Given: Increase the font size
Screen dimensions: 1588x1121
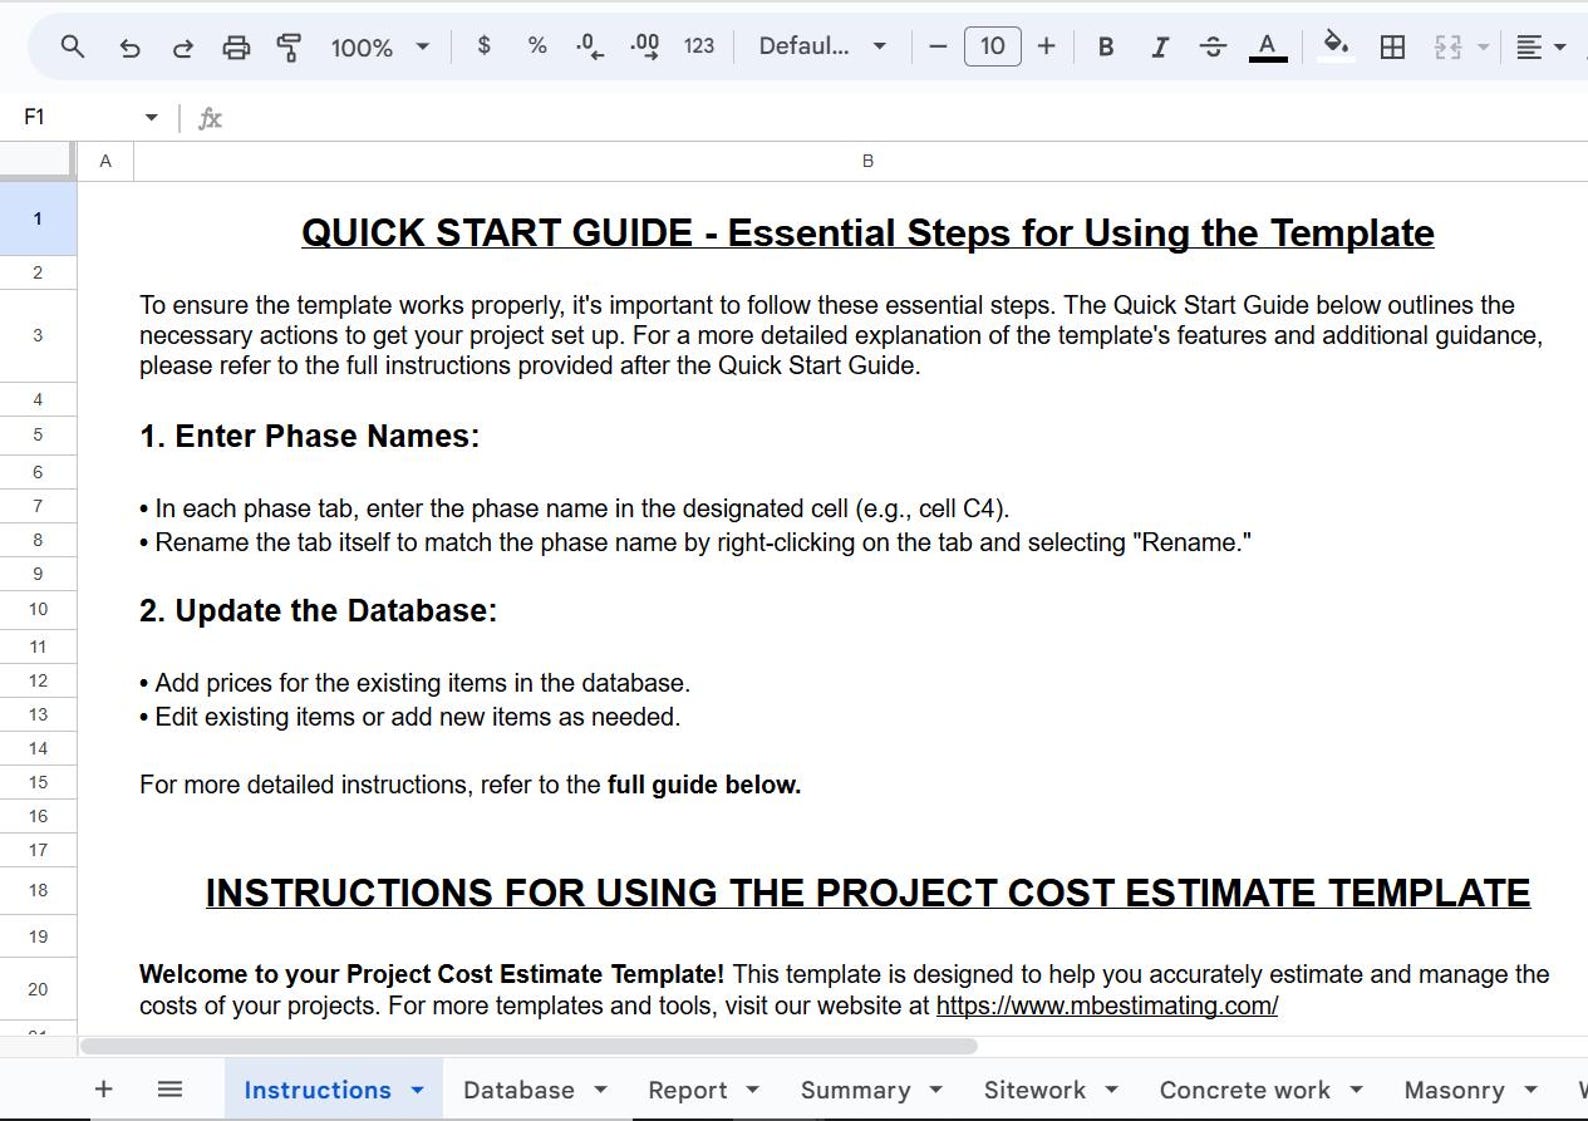Looking at the screenshot, I should 1046,46.
